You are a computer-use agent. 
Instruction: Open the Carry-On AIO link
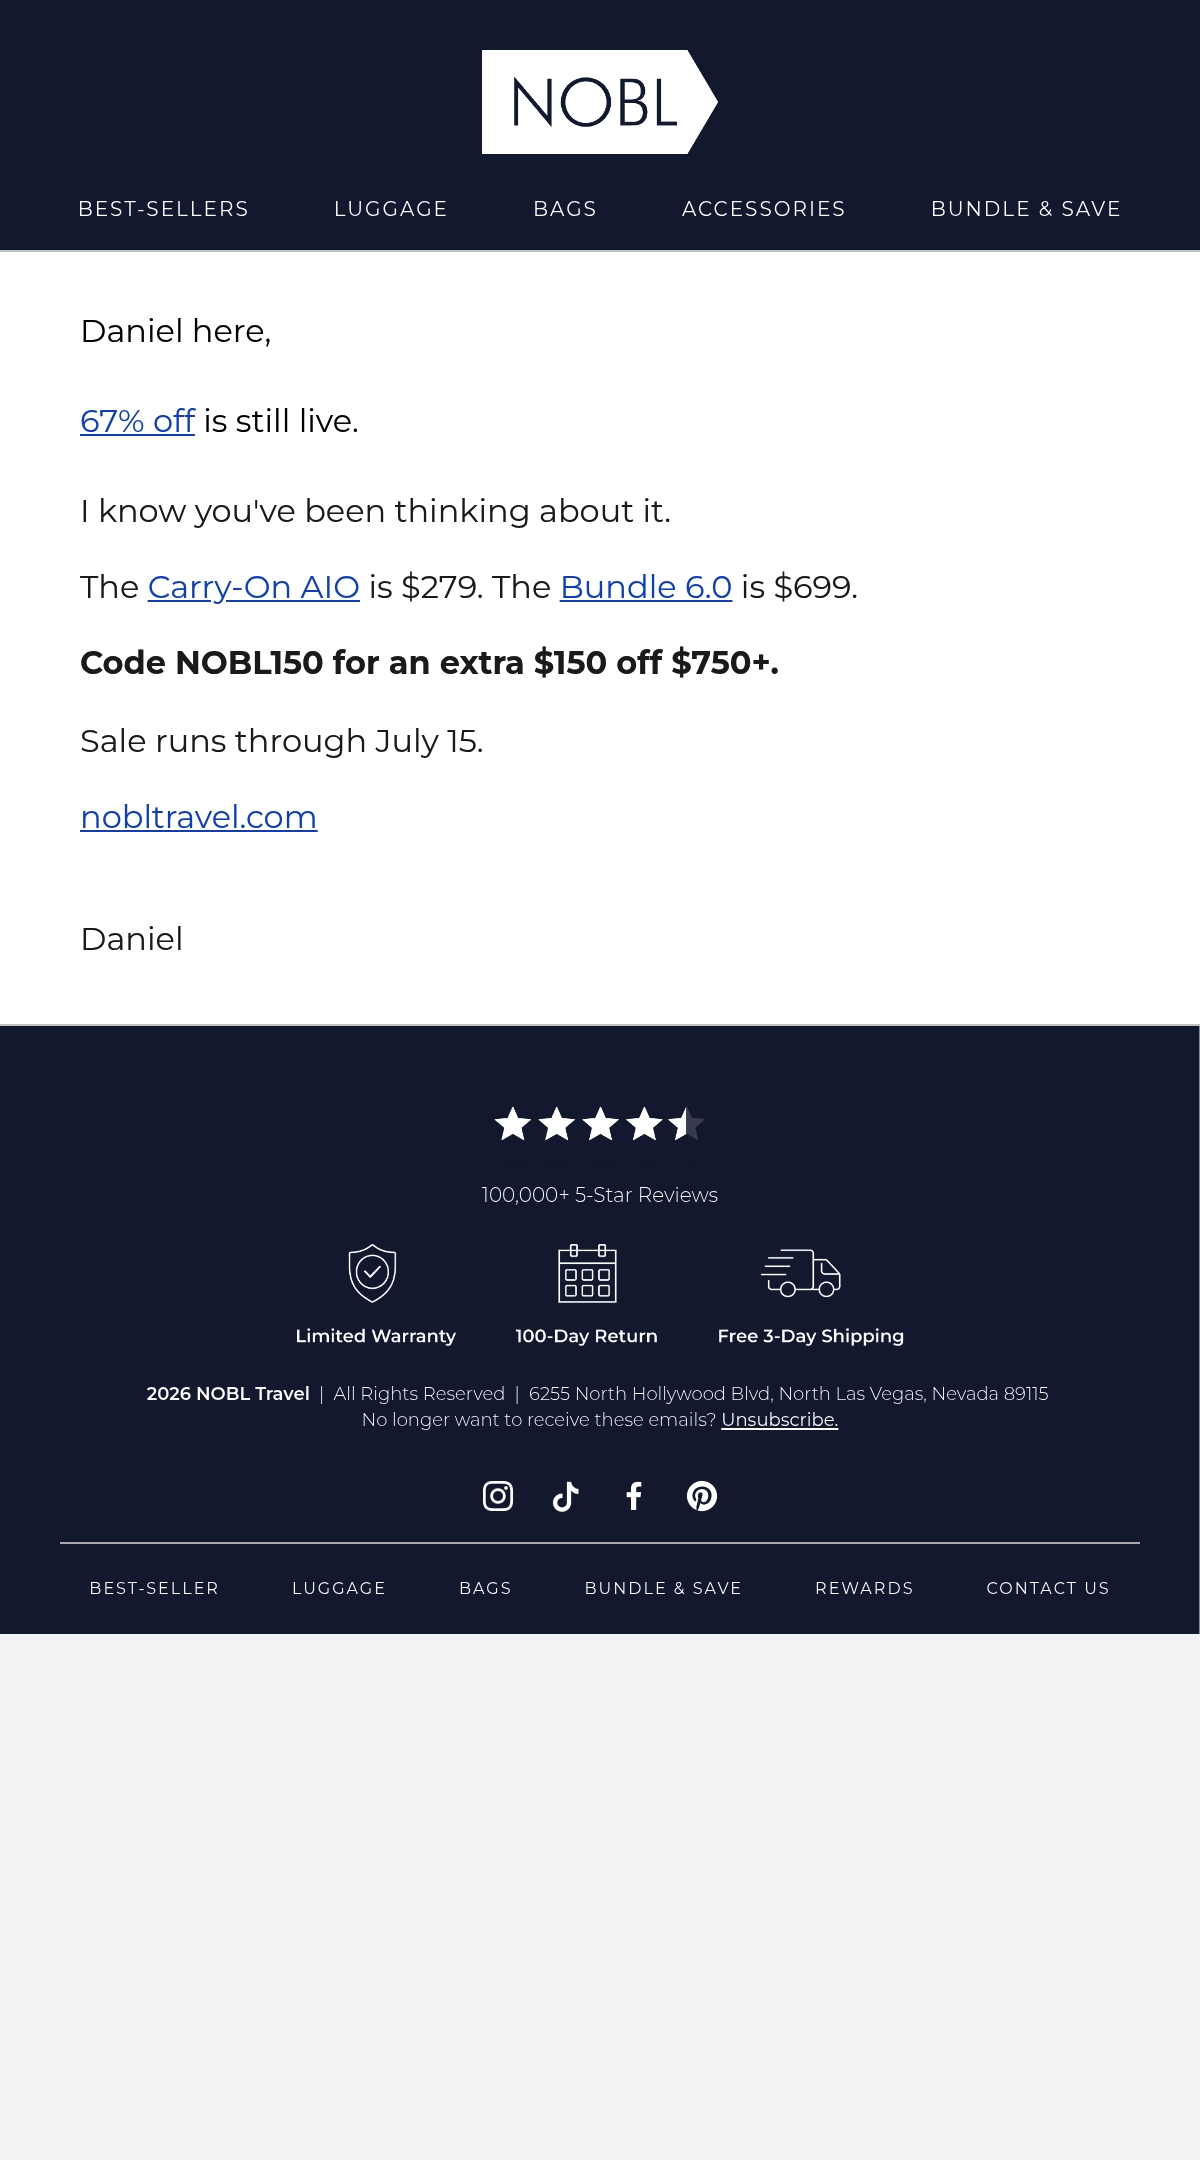point(254,587)
